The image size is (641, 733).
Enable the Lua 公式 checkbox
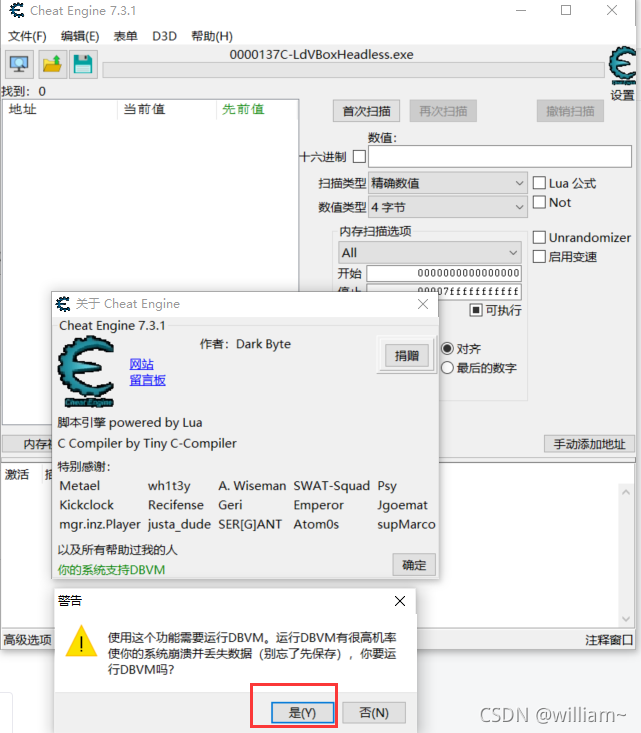point(539,183)
